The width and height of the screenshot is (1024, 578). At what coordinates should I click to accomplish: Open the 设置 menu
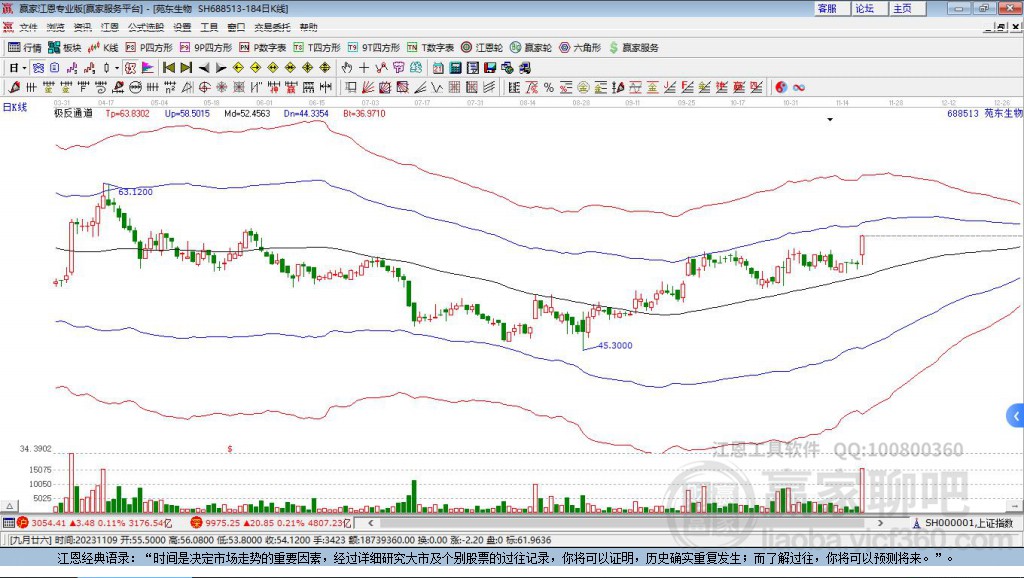tap(182, 27)
